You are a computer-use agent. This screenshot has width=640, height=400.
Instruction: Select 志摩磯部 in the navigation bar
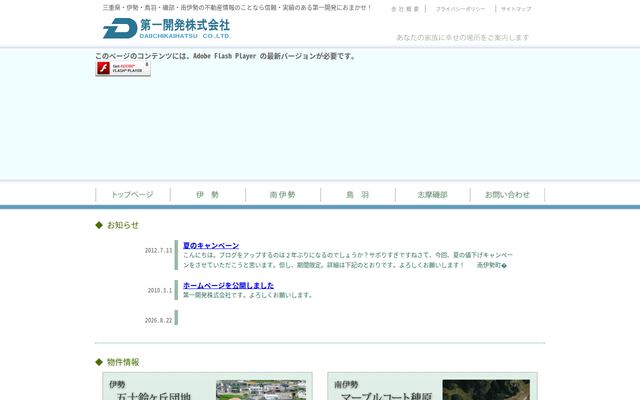(433, 195)
